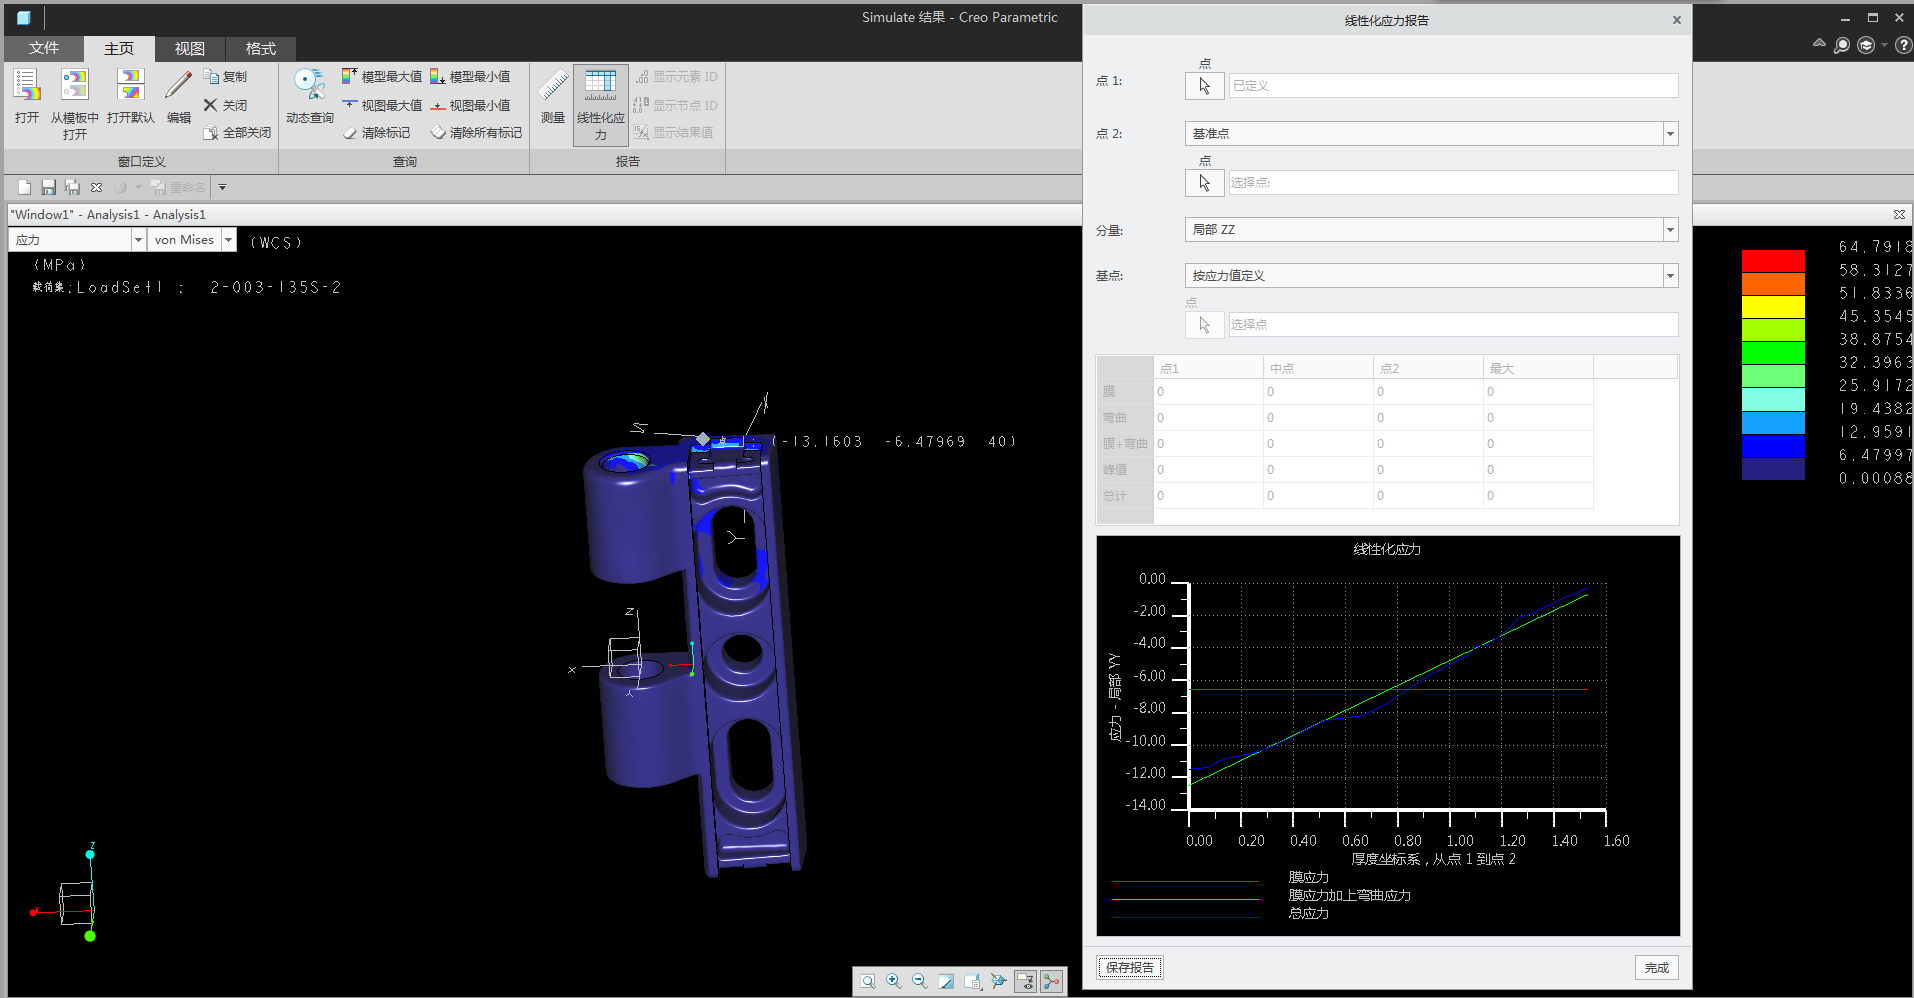The width and height of the screenshot is (1914, 998).
Task: Click the save floppy disk icon
Action: click(x=48, y=187)
